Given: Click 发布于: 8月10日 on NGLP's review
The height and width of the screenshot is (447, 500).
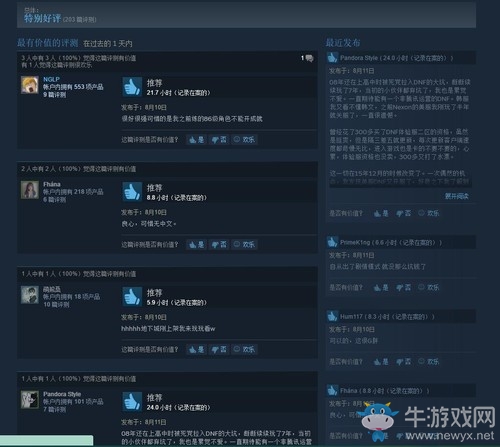Looking at the screenshot, I should (x=144, y=107).
